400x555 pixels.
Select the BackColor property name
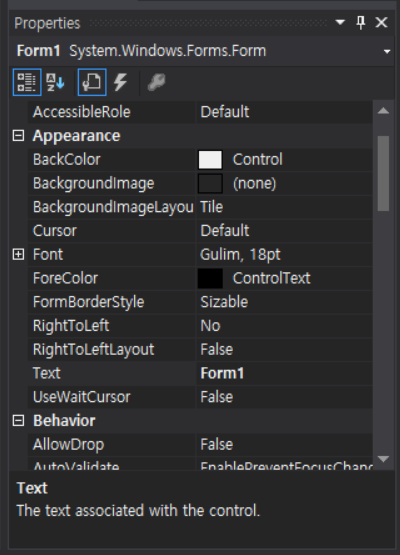click(67, 160)
